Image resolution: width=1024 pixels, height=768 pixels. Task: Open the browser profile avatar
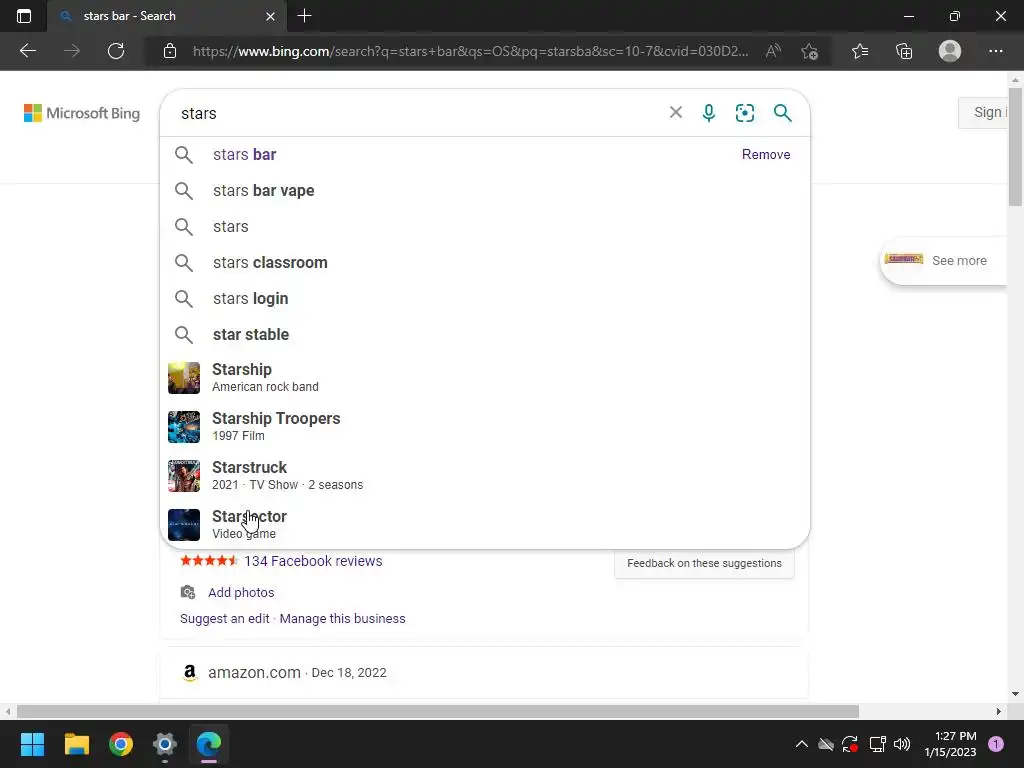(950, 51)
